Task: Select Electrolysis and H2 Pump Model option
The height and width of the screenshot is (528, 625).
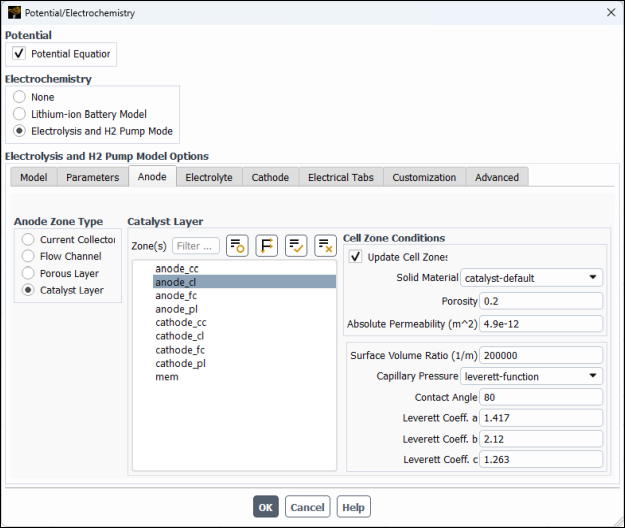Action: click(x=19, y=131)
